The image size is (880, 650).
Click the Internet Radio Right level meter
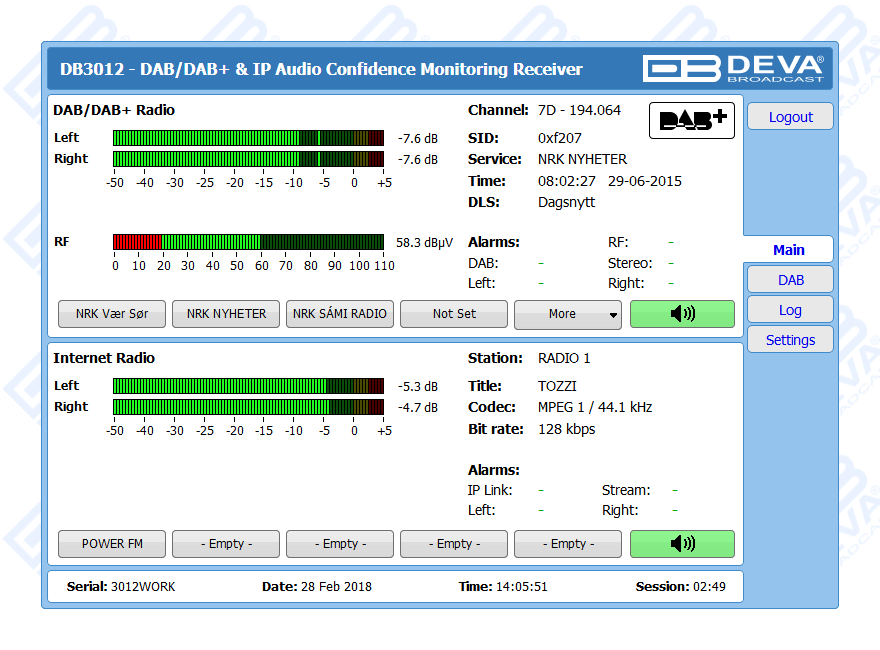pos(248,407)
